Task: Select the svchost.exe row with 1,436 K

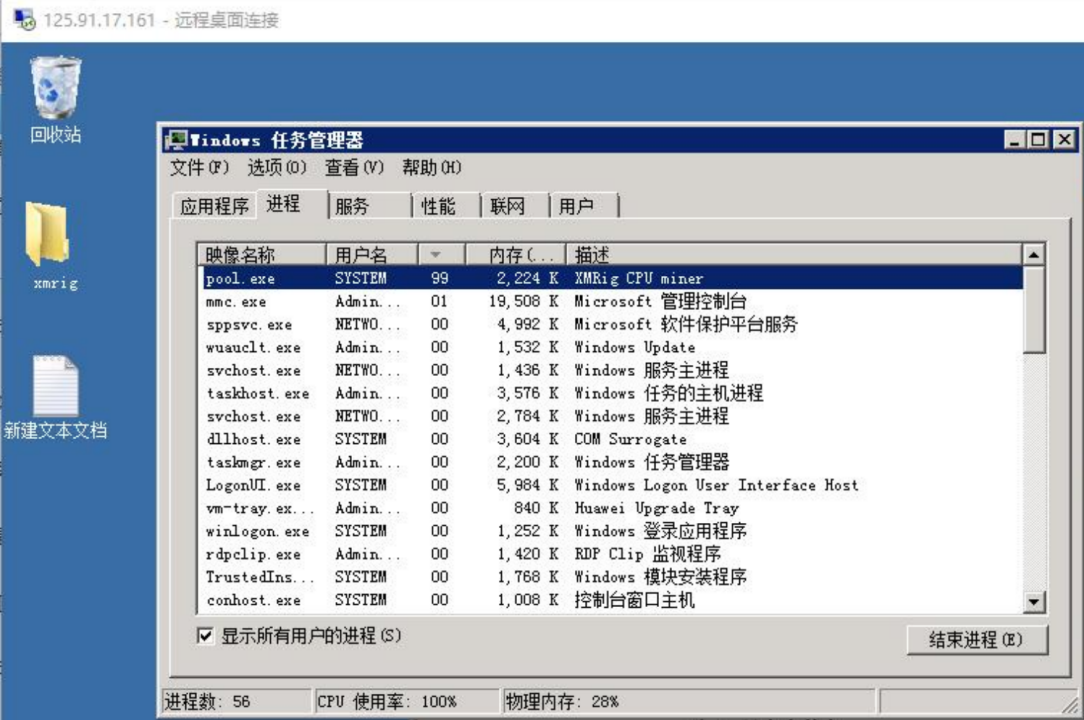Action: click(x=610, y=370)
